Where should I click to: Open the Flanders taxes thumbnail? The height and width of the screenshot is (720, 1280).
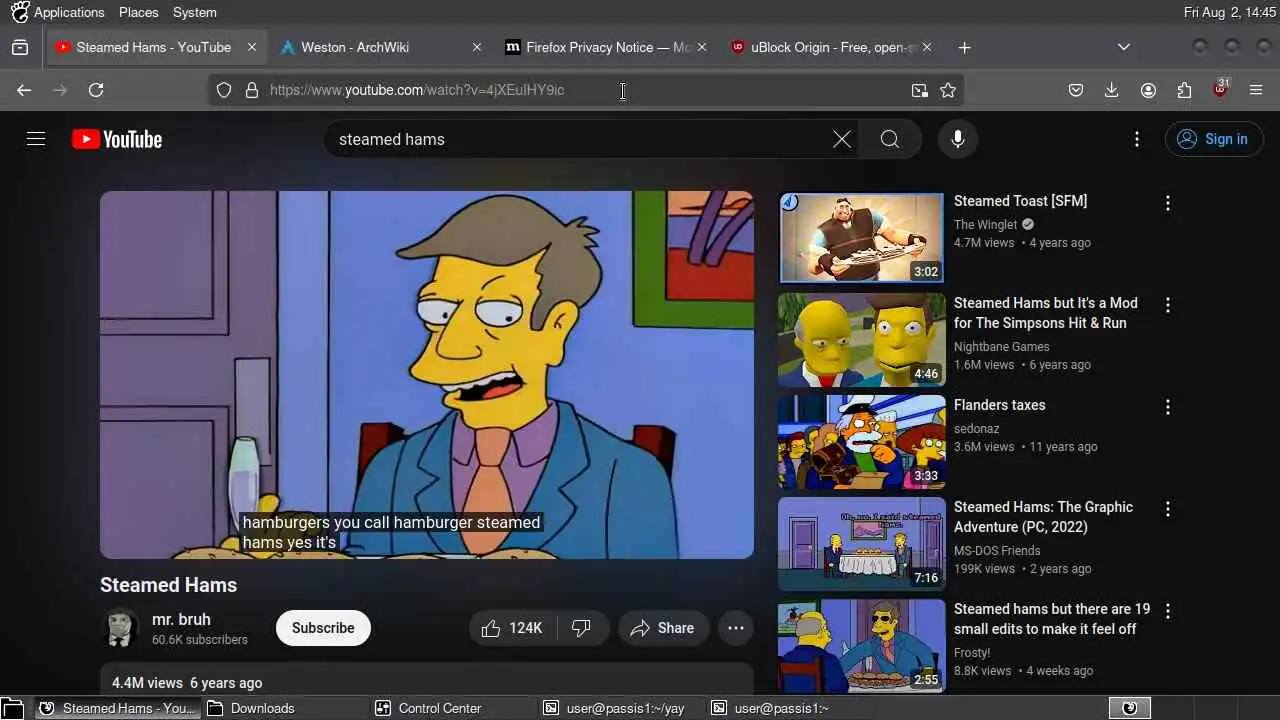[861, 442]
